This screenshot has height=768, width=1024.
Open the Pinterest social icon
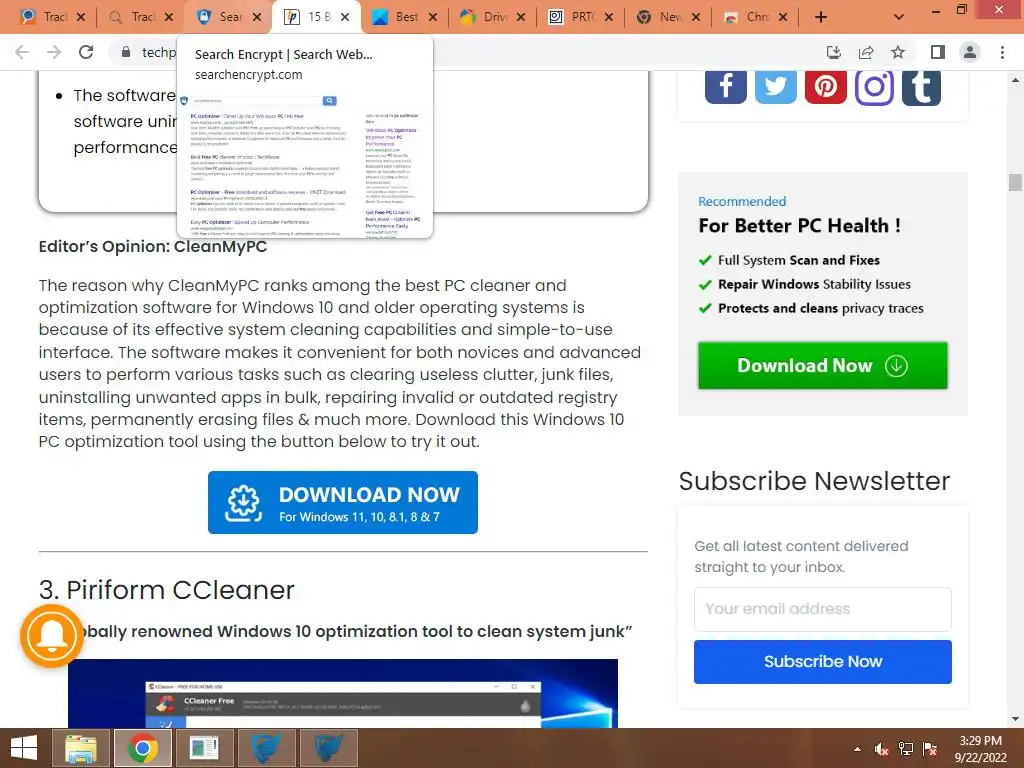point(825,87)
